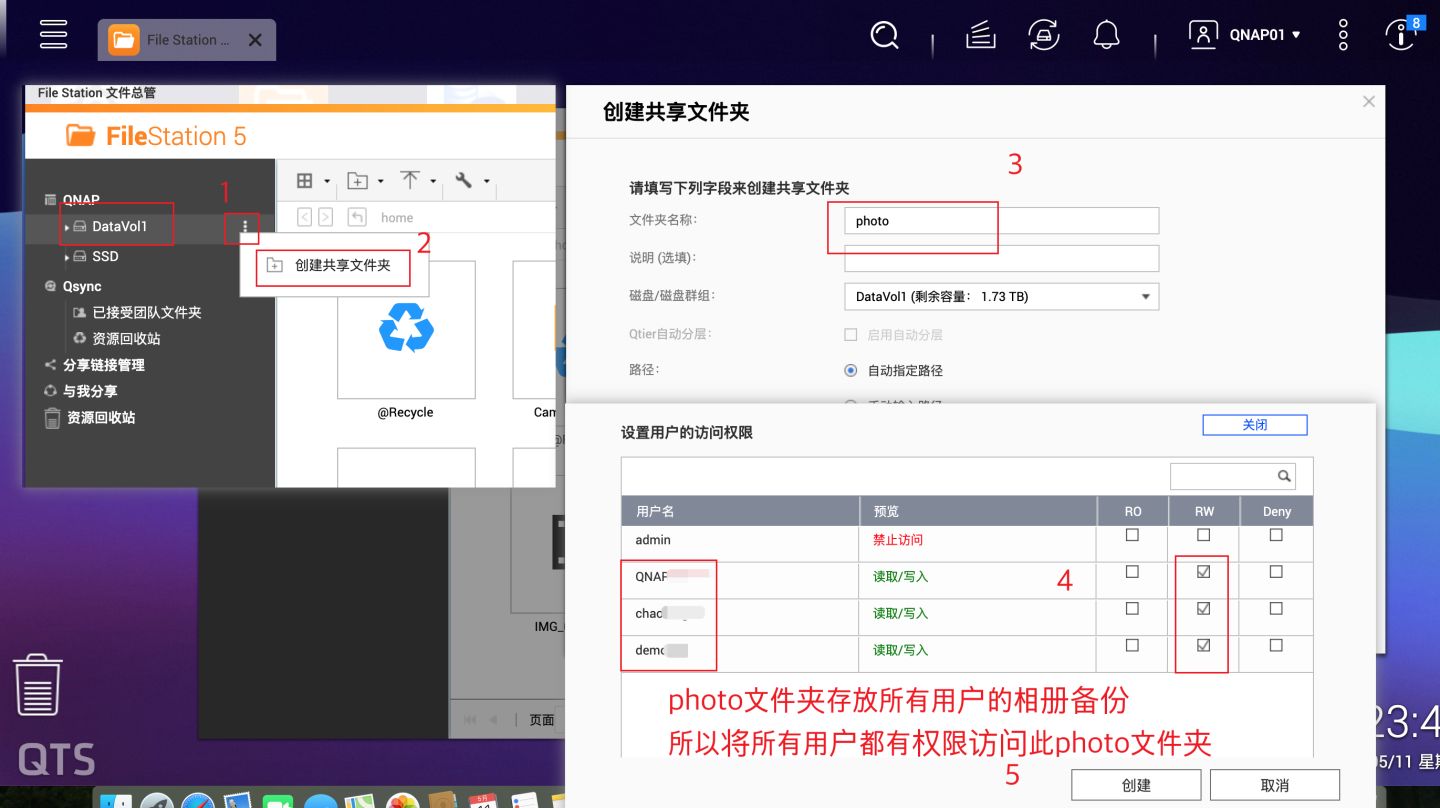Viewport: 1440px width, 808px height.
Task: Choose 创建共享文件夹 from the context menu
Action: click(x=333, y=267)
